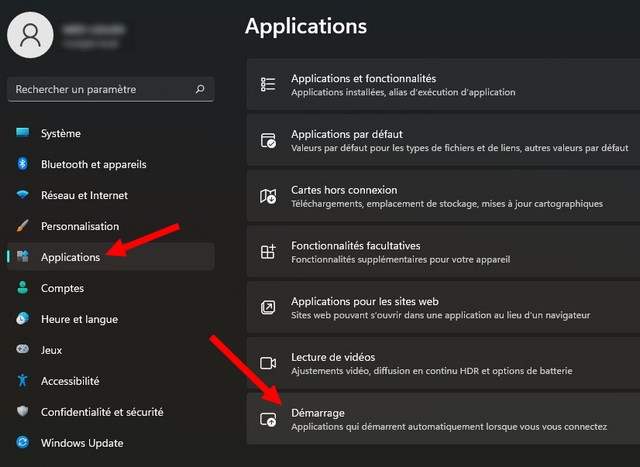This screenshot has height=467, width=640.
Task: Click the user profile avatar
Action: (x=30, y=35)
